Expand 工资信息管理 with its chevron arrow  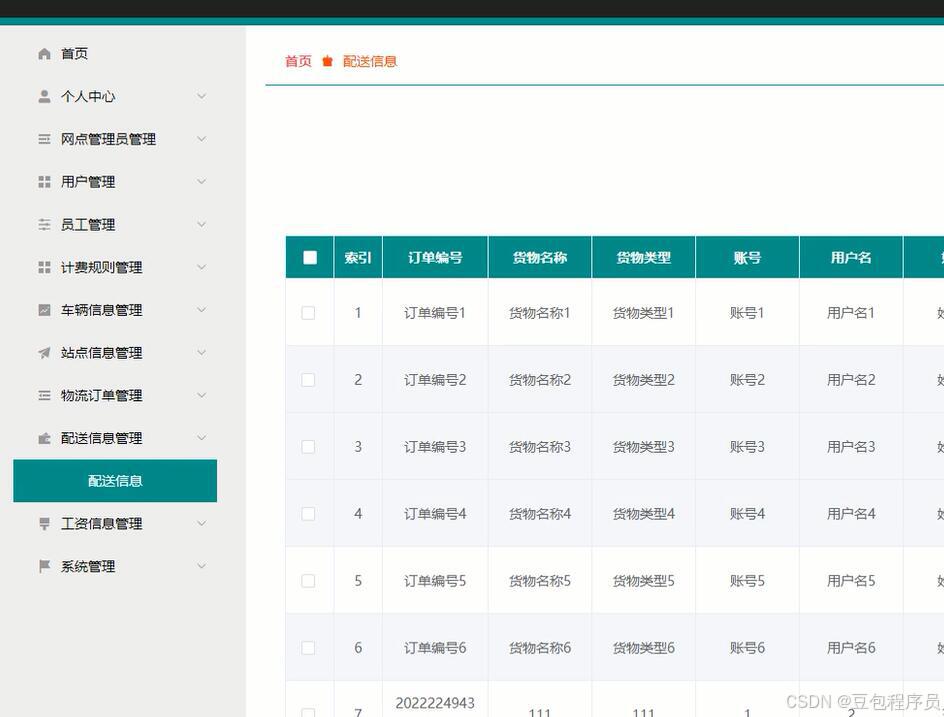pyautogui.click(x=202, y=524)
